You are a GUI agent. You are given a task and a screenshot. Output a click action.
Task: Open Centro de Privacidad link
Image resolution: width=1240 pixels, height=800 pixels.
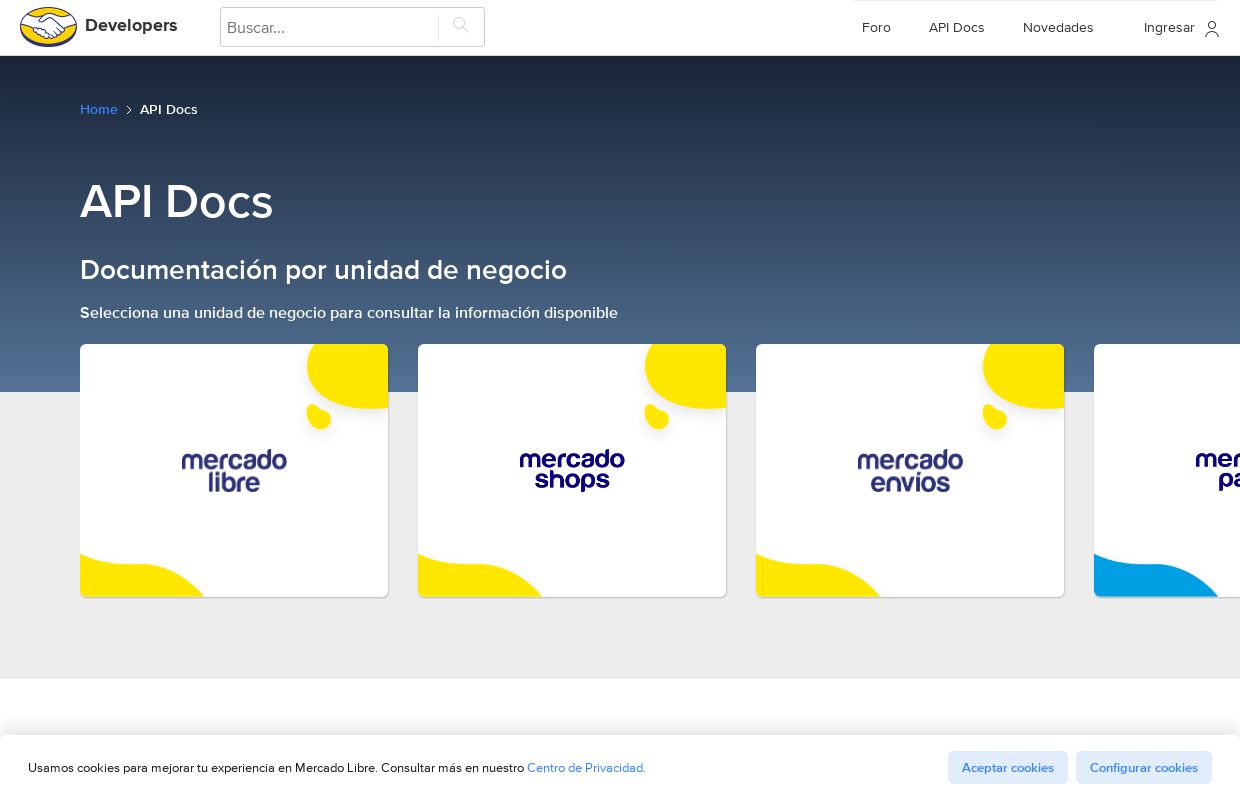586,768
